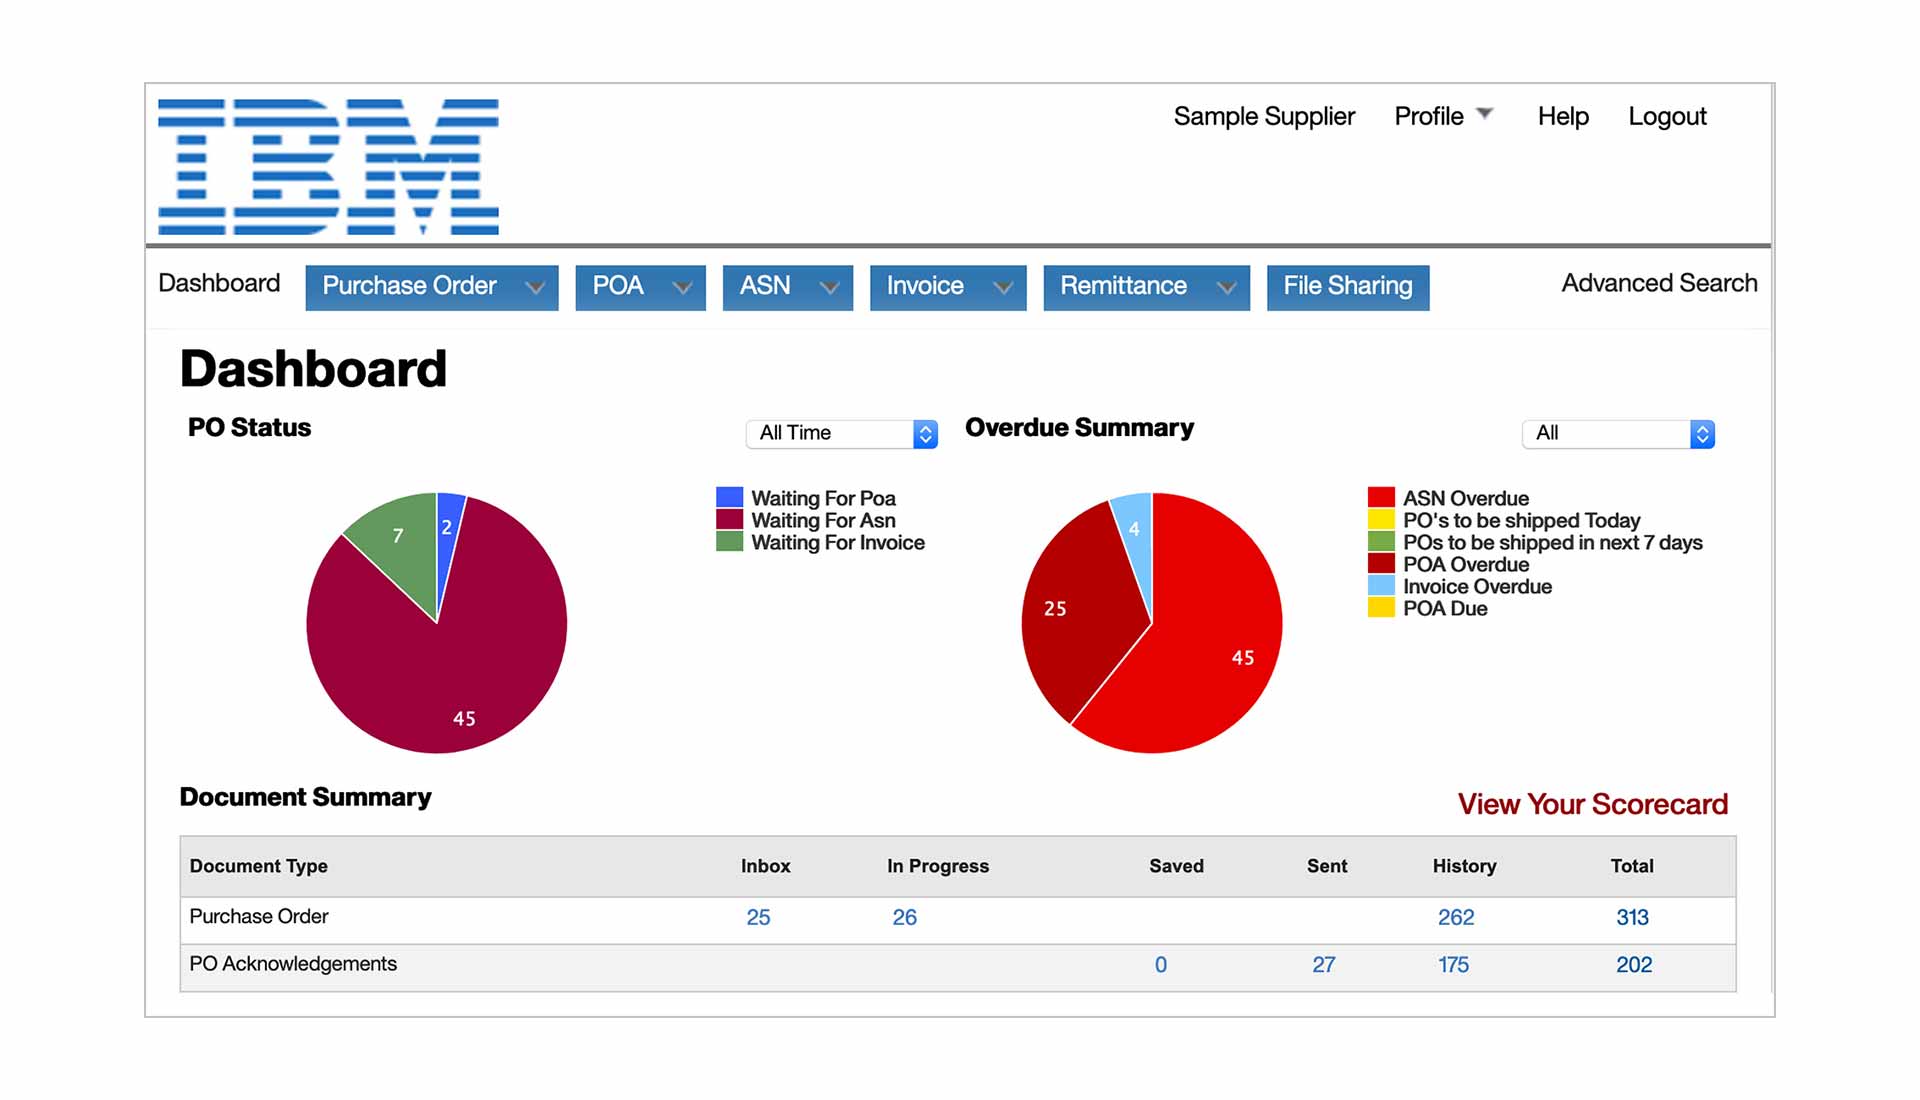Click the IBM logo
1920x1100 pixels.
[x=327, y=165]
